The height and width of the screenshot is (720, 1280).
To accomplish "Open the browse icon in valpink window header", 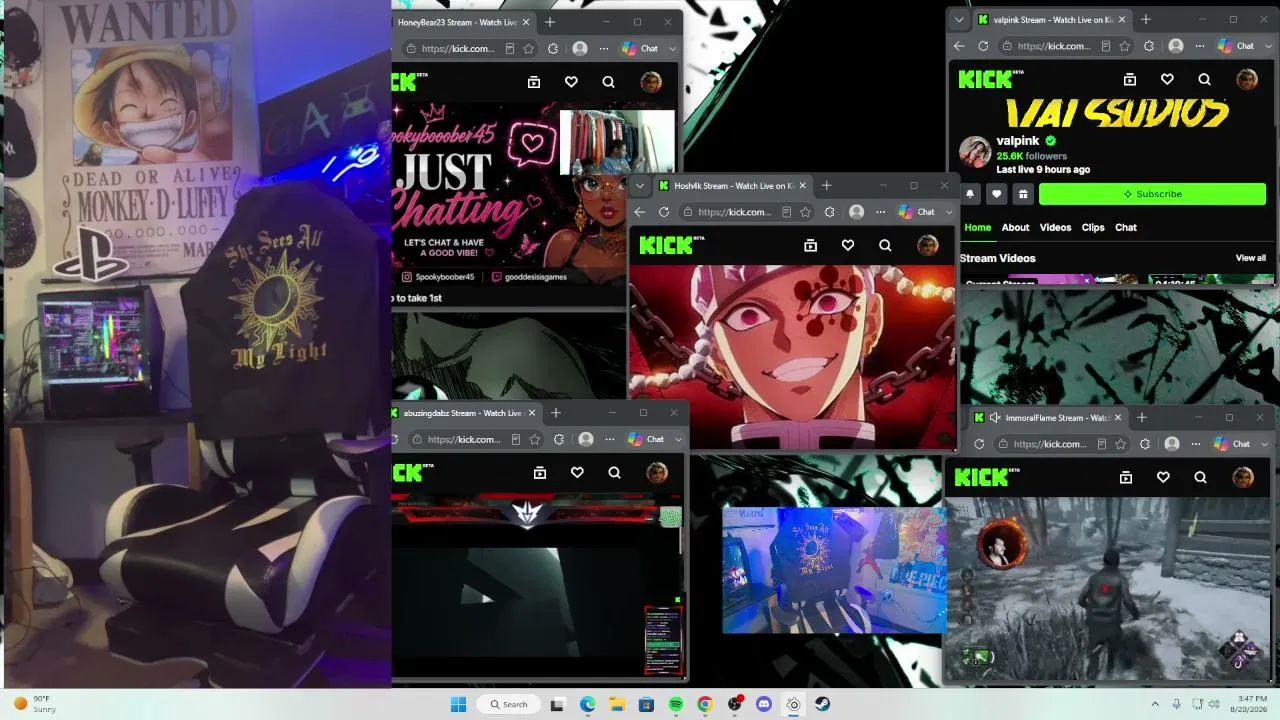I will [x=1130, y=80].
